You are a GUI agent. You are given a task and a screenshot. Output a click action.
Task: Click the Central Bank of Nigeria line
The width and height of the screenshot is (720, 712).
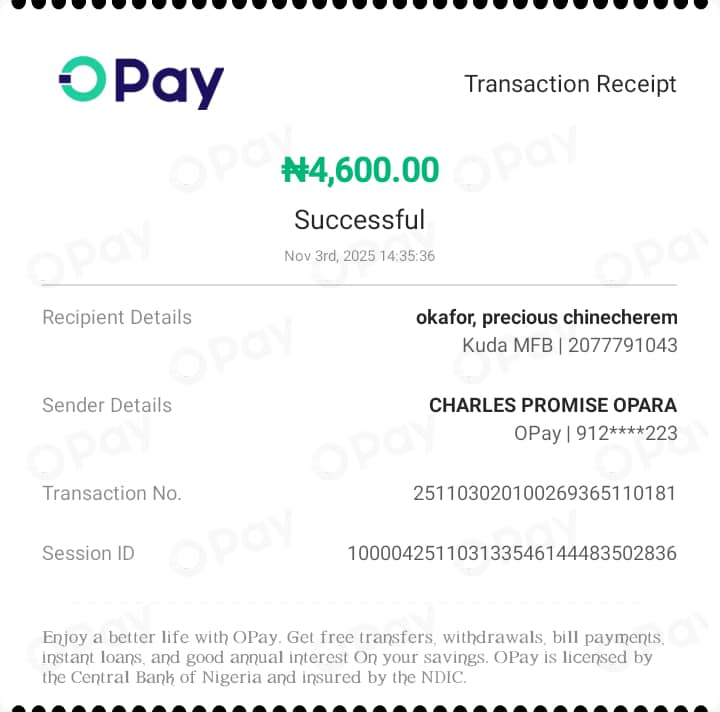pyautogui.click(x=254, y=678)
